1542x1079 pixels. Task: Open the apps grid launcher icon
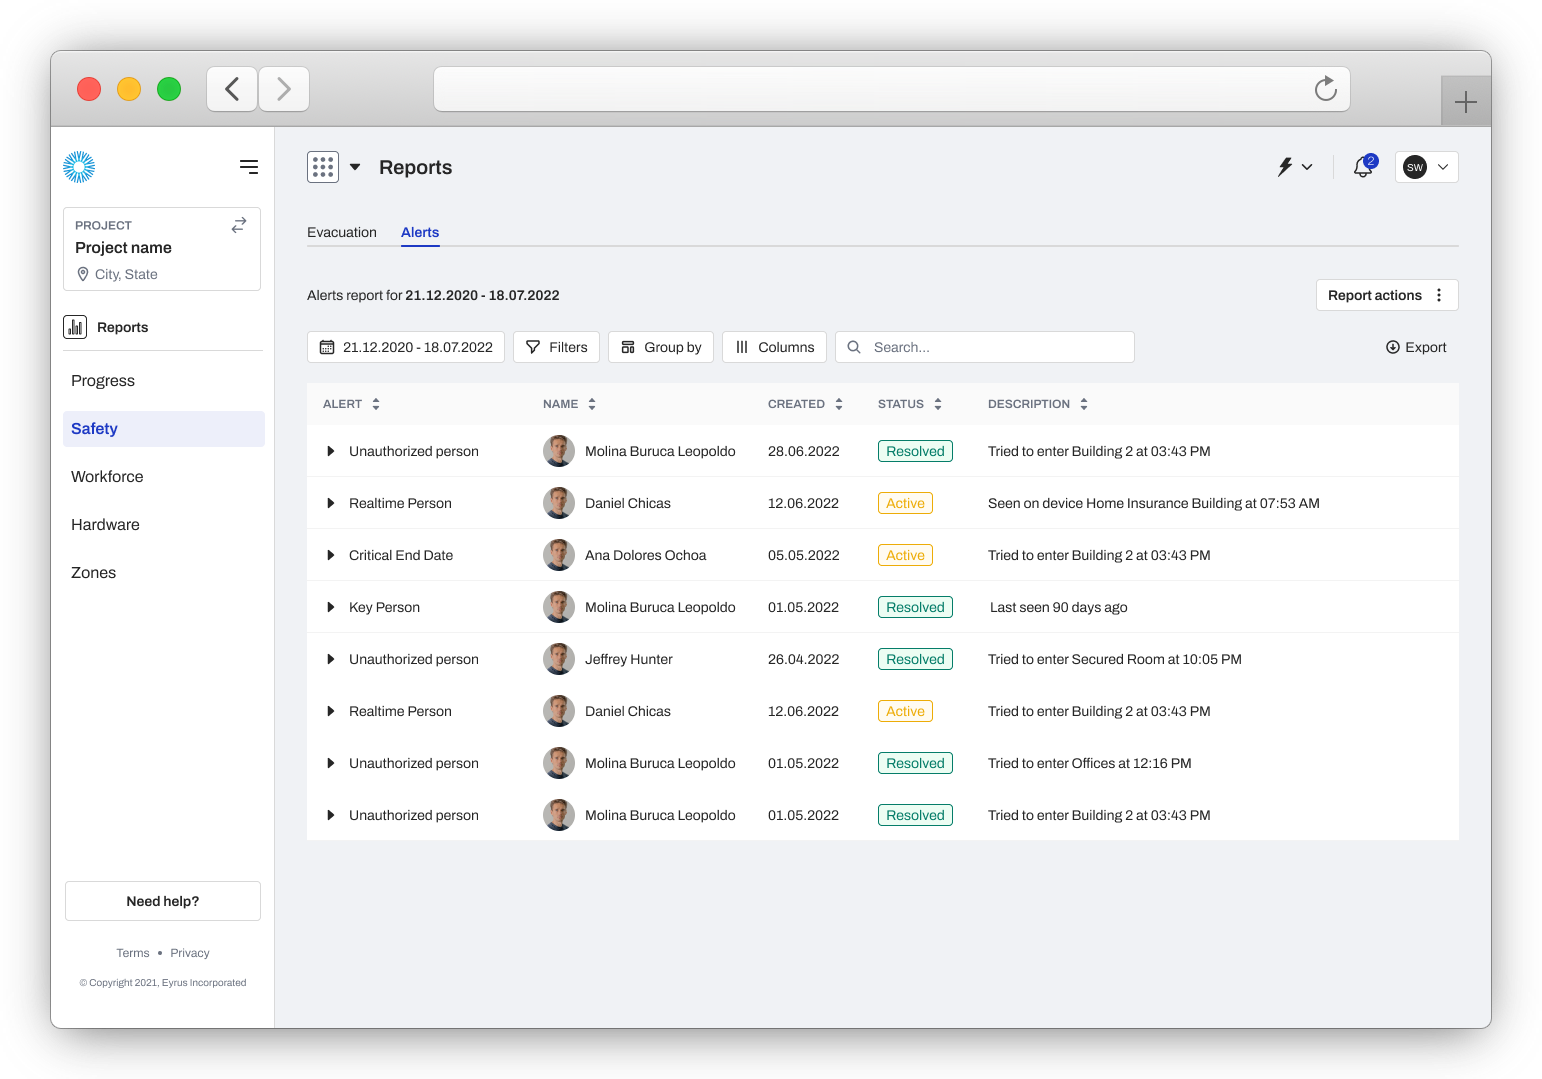(x=322, y=166)
